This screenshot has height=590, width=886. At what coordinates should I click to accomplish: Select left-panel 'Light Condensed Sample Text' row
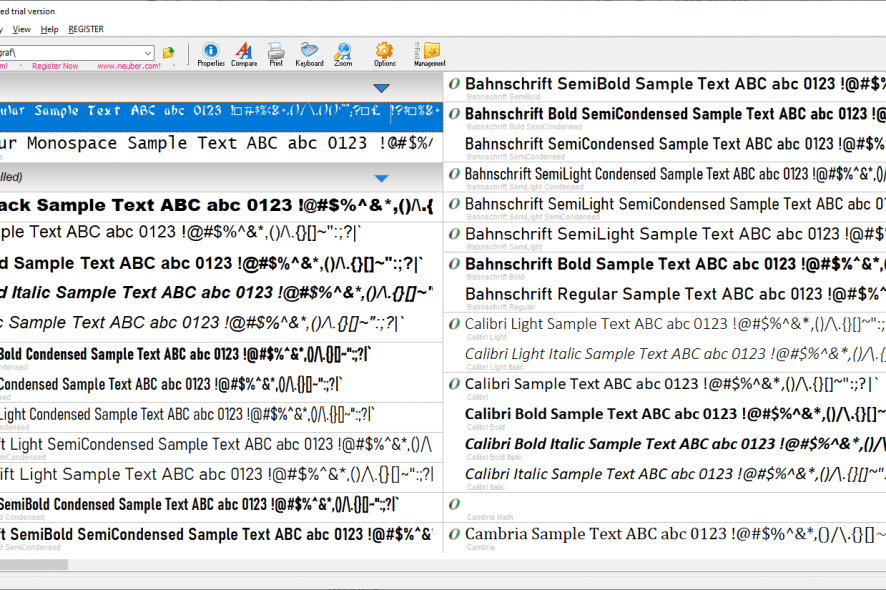(x=221, y=417)
